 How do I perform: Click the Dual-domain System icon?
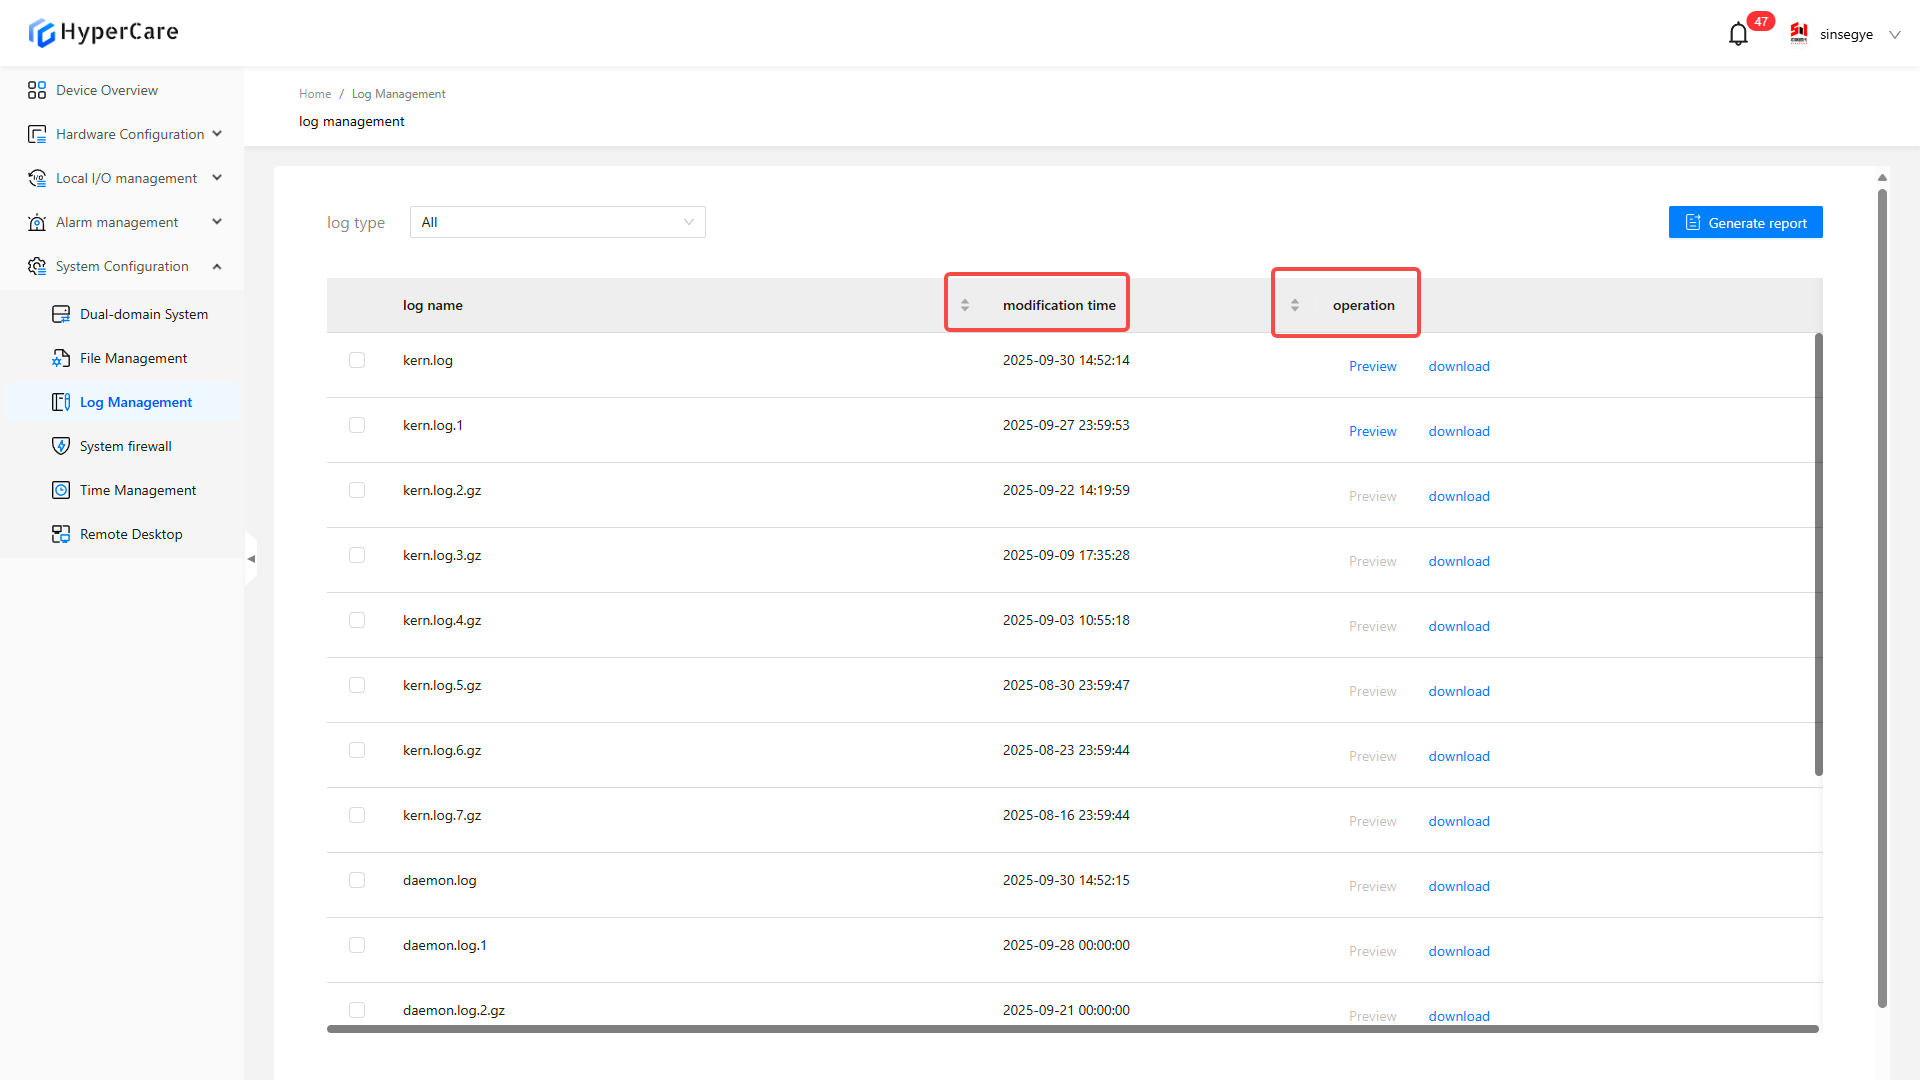coord(61,314)
